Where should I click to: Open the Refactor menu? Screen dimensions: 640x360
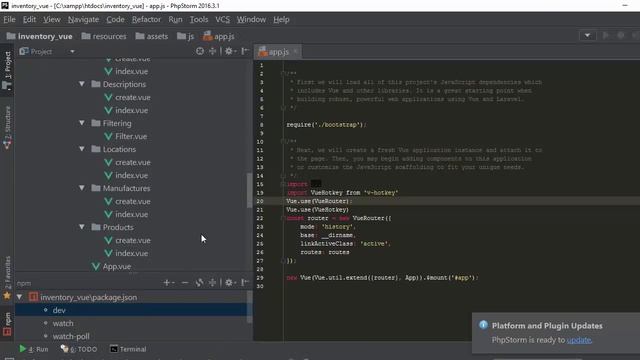146,20
